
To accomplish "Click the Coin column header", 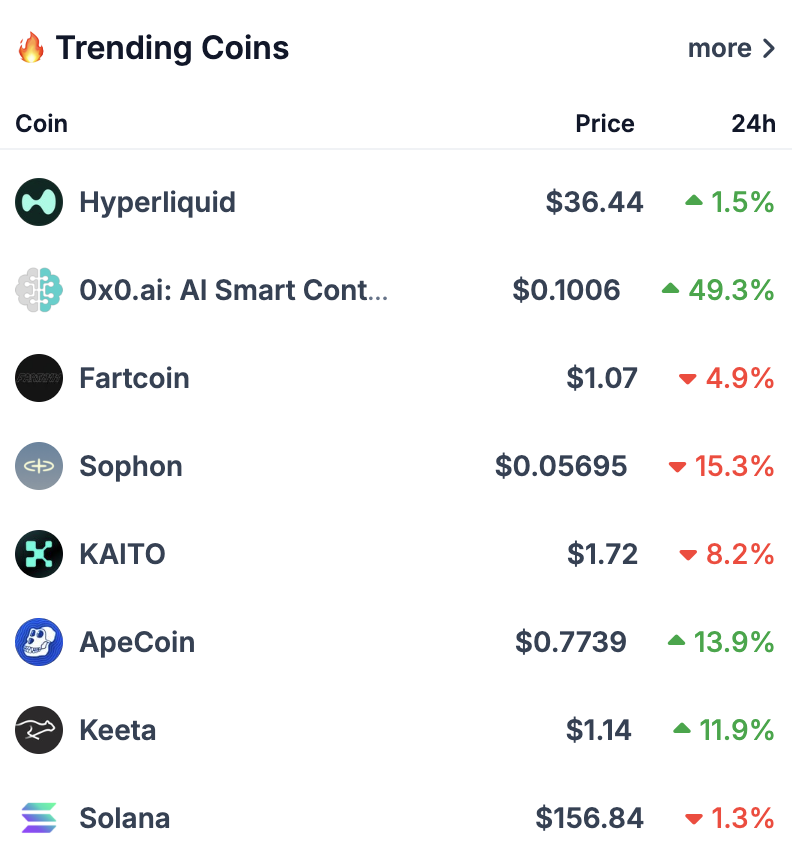I will [42, 123].
